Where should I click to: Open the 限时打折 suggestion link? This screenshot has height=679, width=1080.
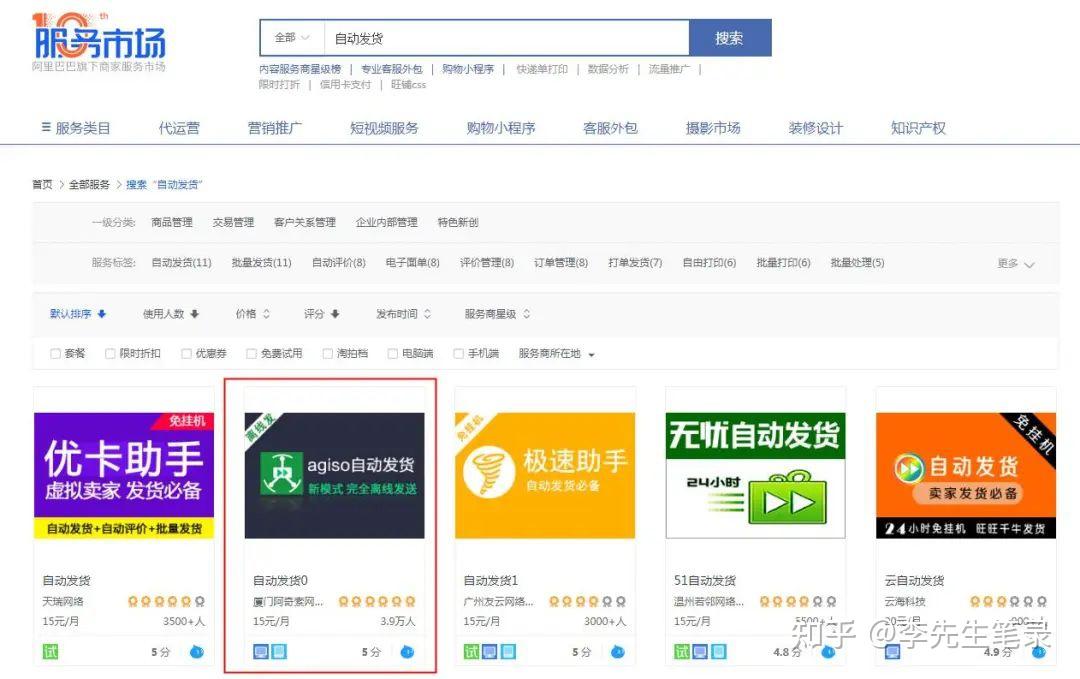[280, 85]
